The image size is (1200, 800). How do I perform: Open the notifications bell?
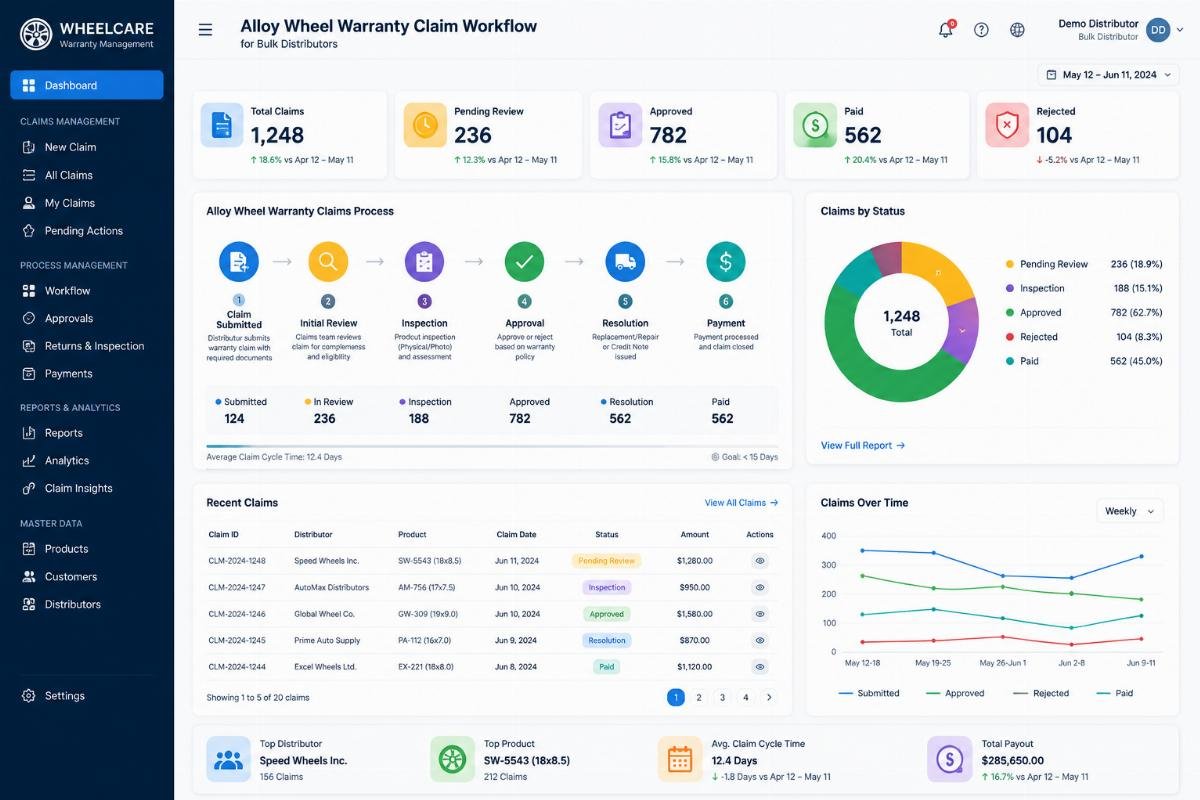point(945,30)
